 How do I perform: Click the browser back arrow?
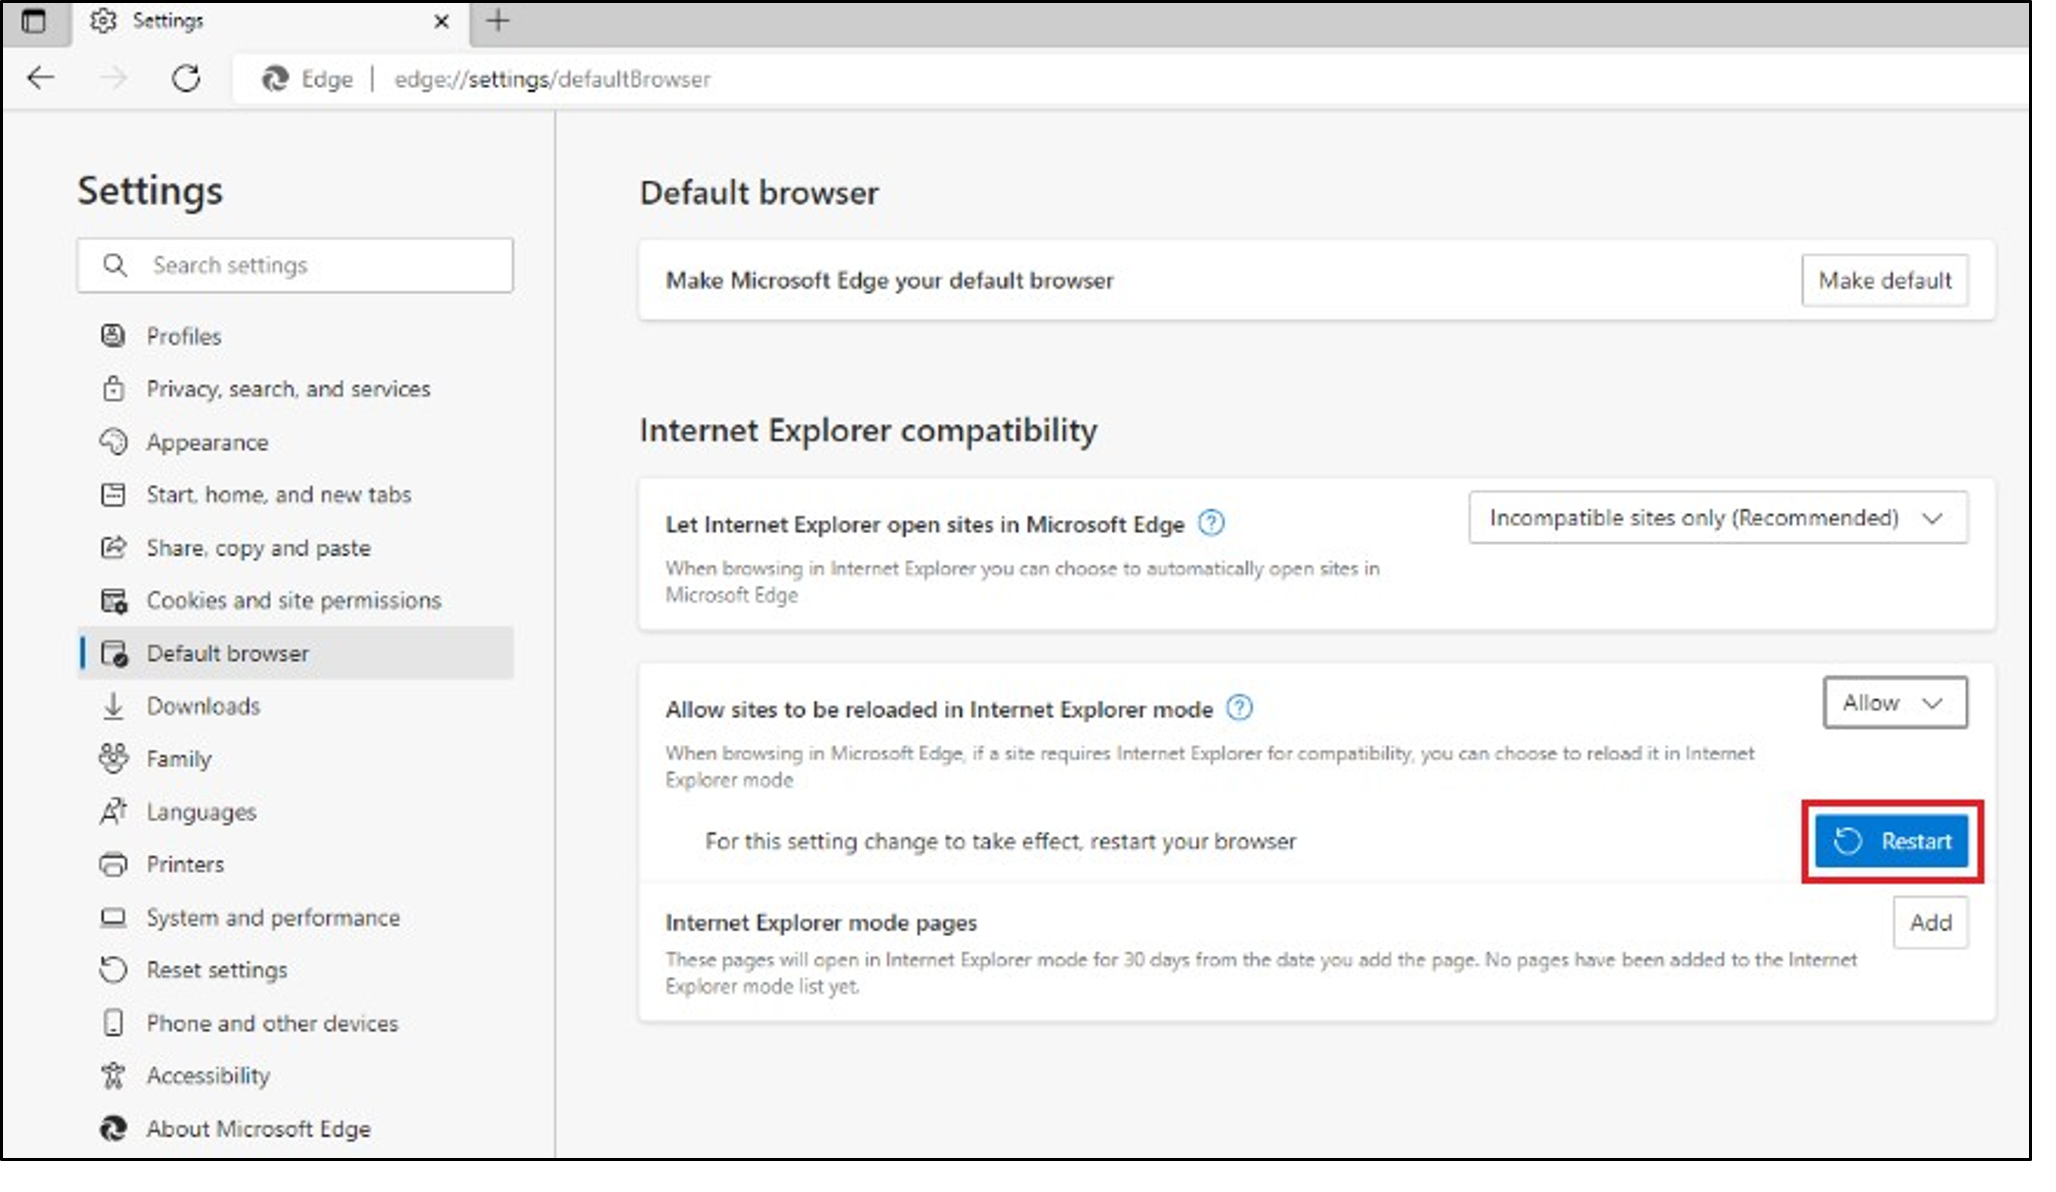click(x=41, y=78)
